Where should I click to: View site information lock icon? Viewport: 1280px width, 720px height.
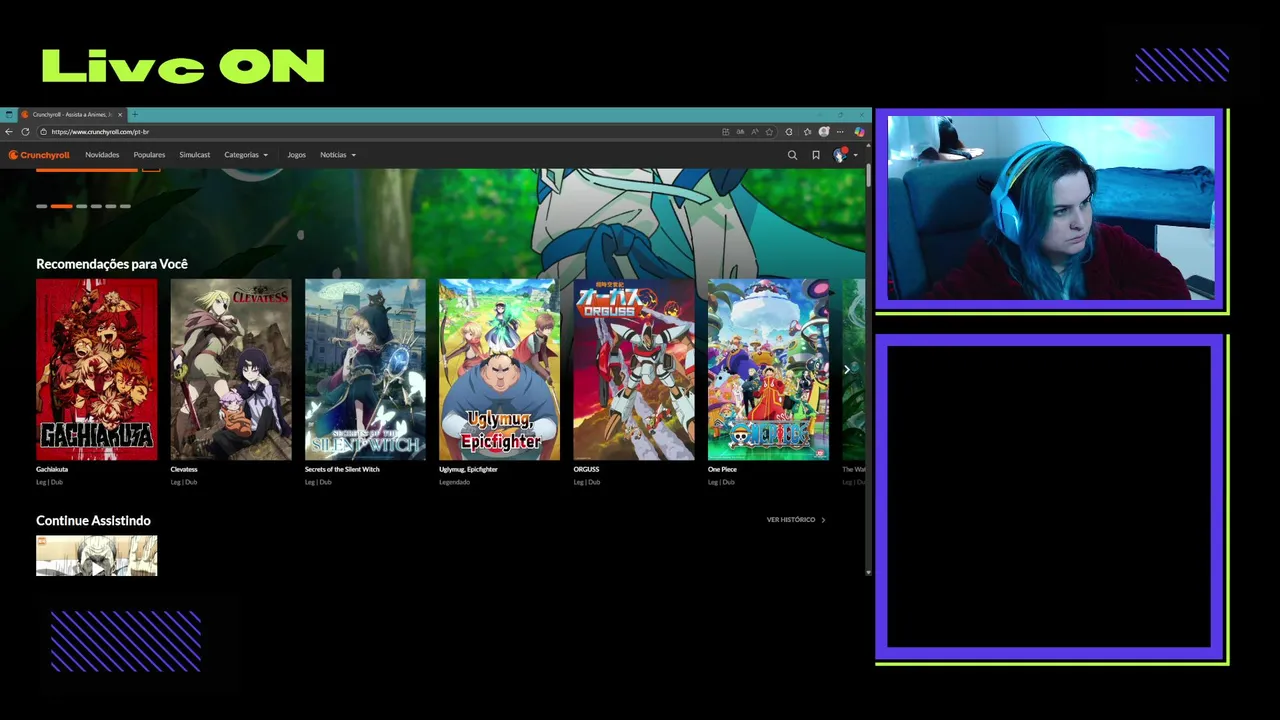[x=43, y=131]
